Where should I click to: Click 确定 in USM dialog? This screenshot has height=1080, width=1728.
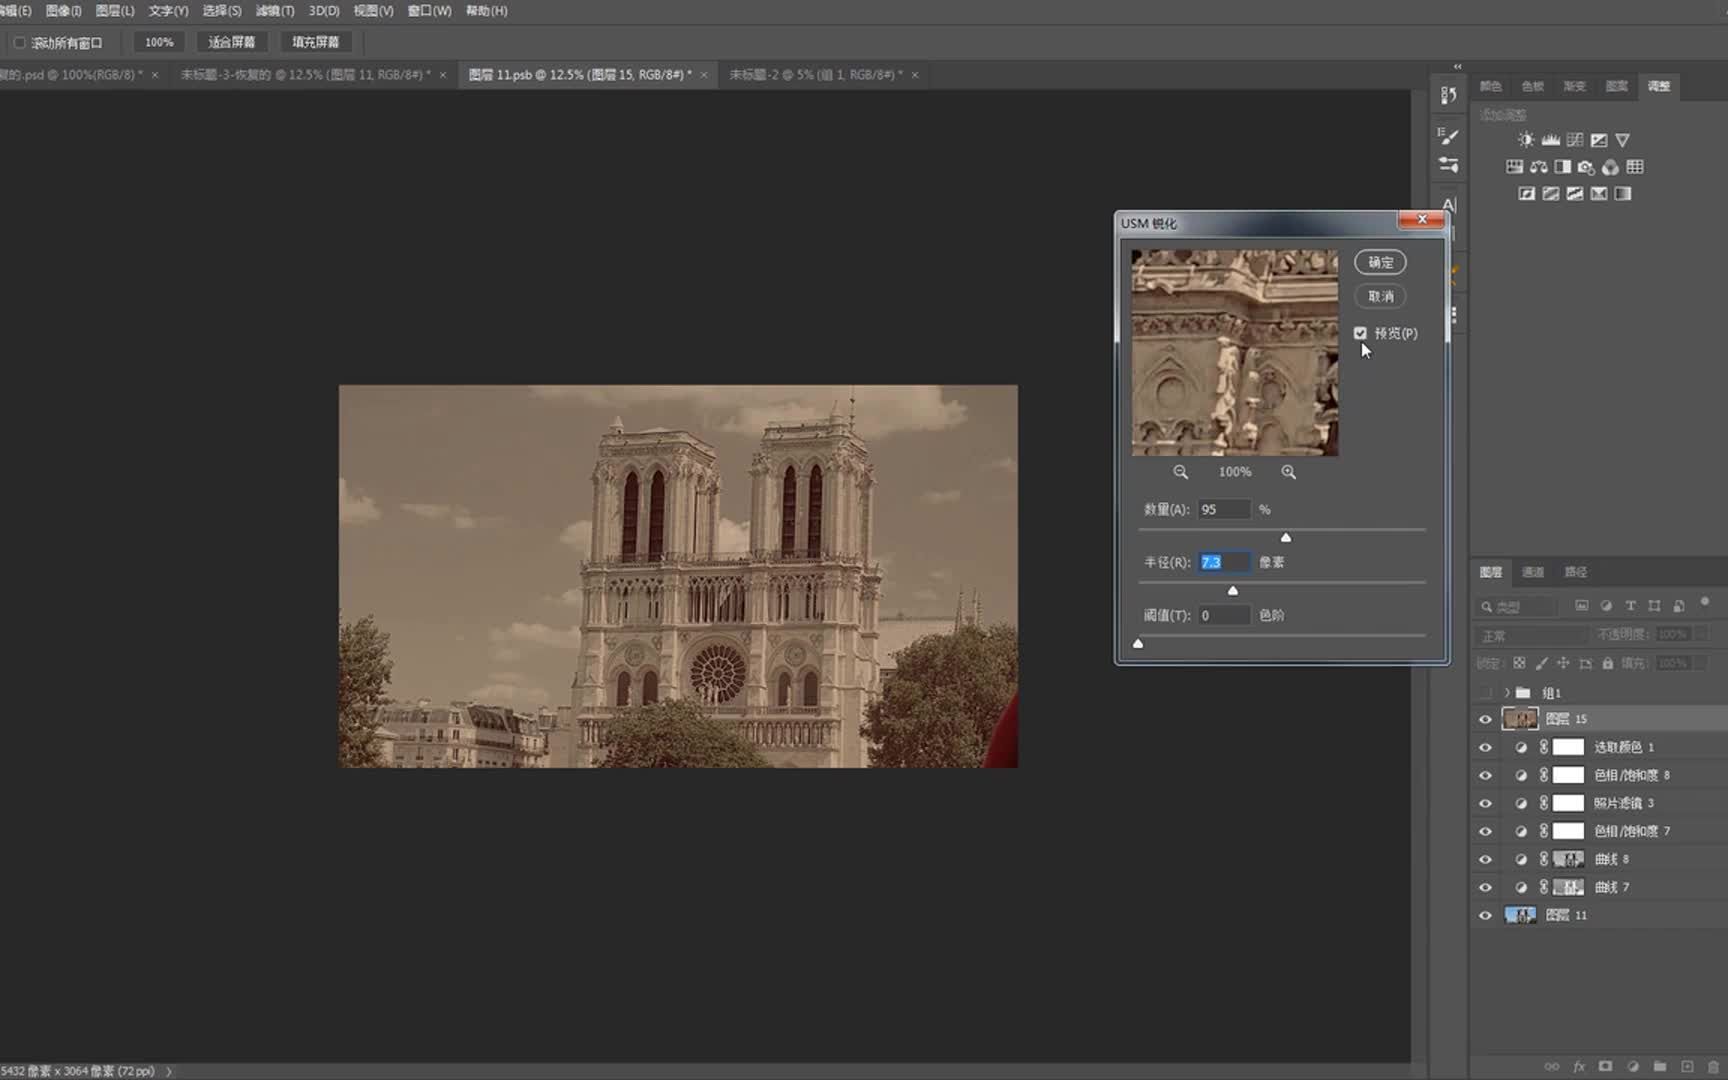coord(1381,263)
